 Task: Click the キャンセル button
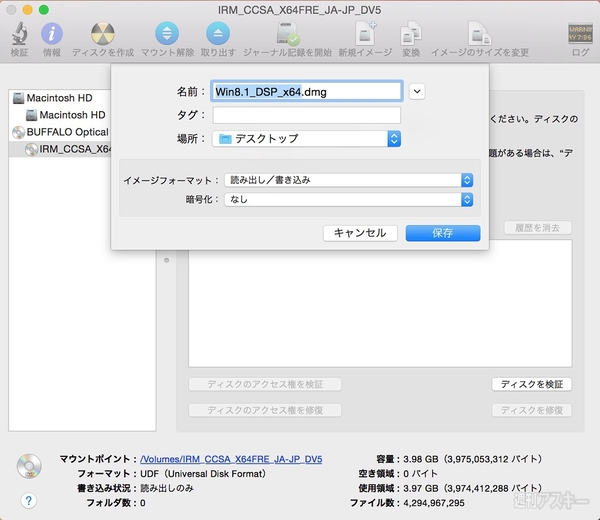(x=360, y=233)
